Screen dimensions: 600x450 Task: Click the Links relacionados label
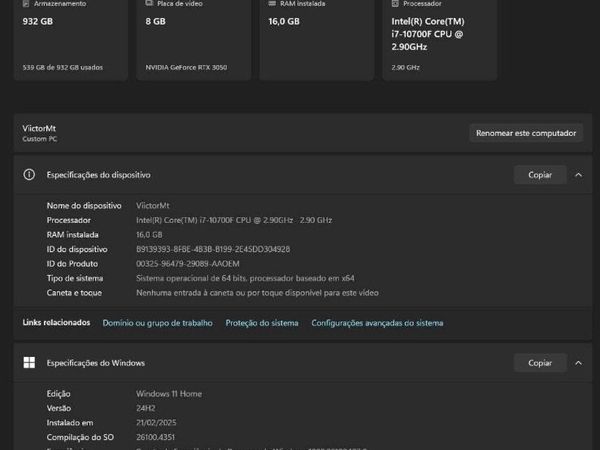coord(56,323)
